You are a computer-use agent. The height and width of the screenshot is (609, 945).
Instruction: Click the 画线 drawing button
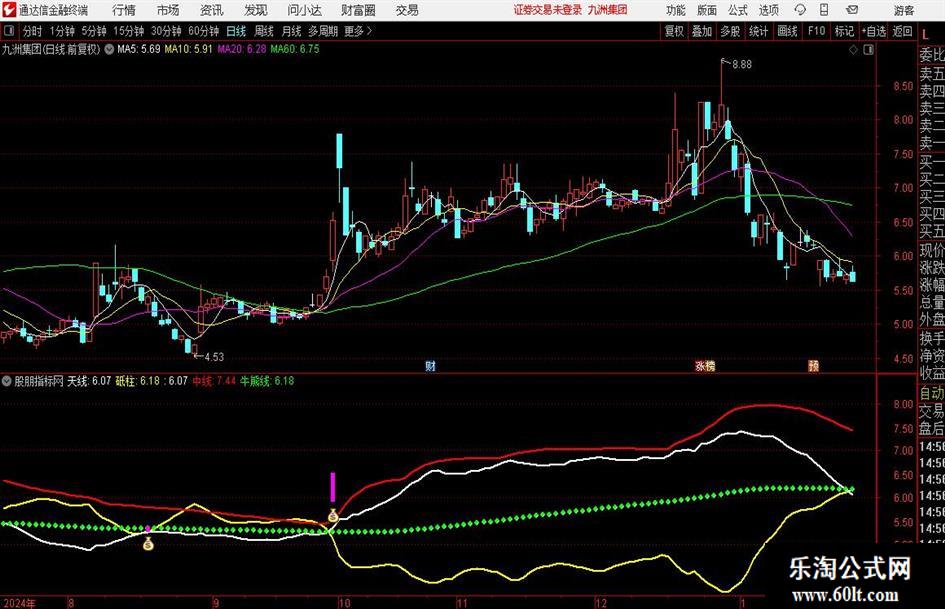[787, 31]
